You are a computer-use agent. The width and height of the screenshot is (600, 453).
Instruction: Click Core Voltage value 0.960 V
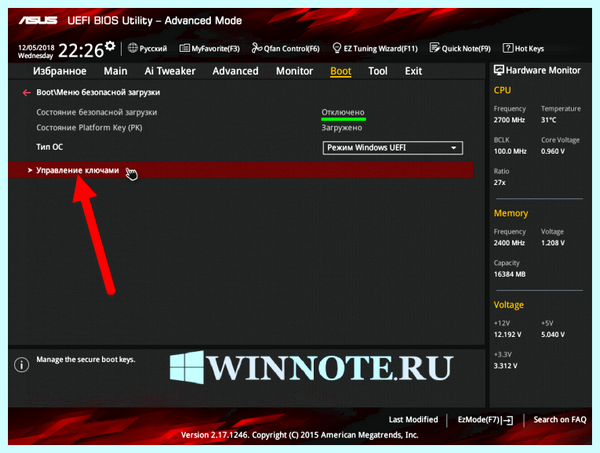[553, 152]
